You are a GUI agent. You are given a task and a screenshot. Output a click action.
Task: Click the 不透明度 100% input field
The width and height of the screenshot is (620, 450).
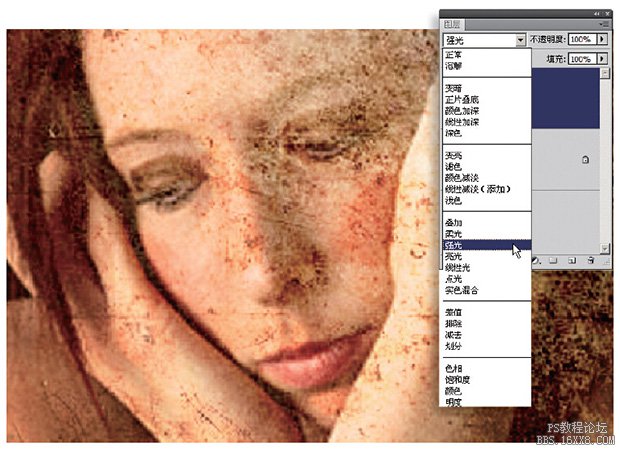[582, 39]
